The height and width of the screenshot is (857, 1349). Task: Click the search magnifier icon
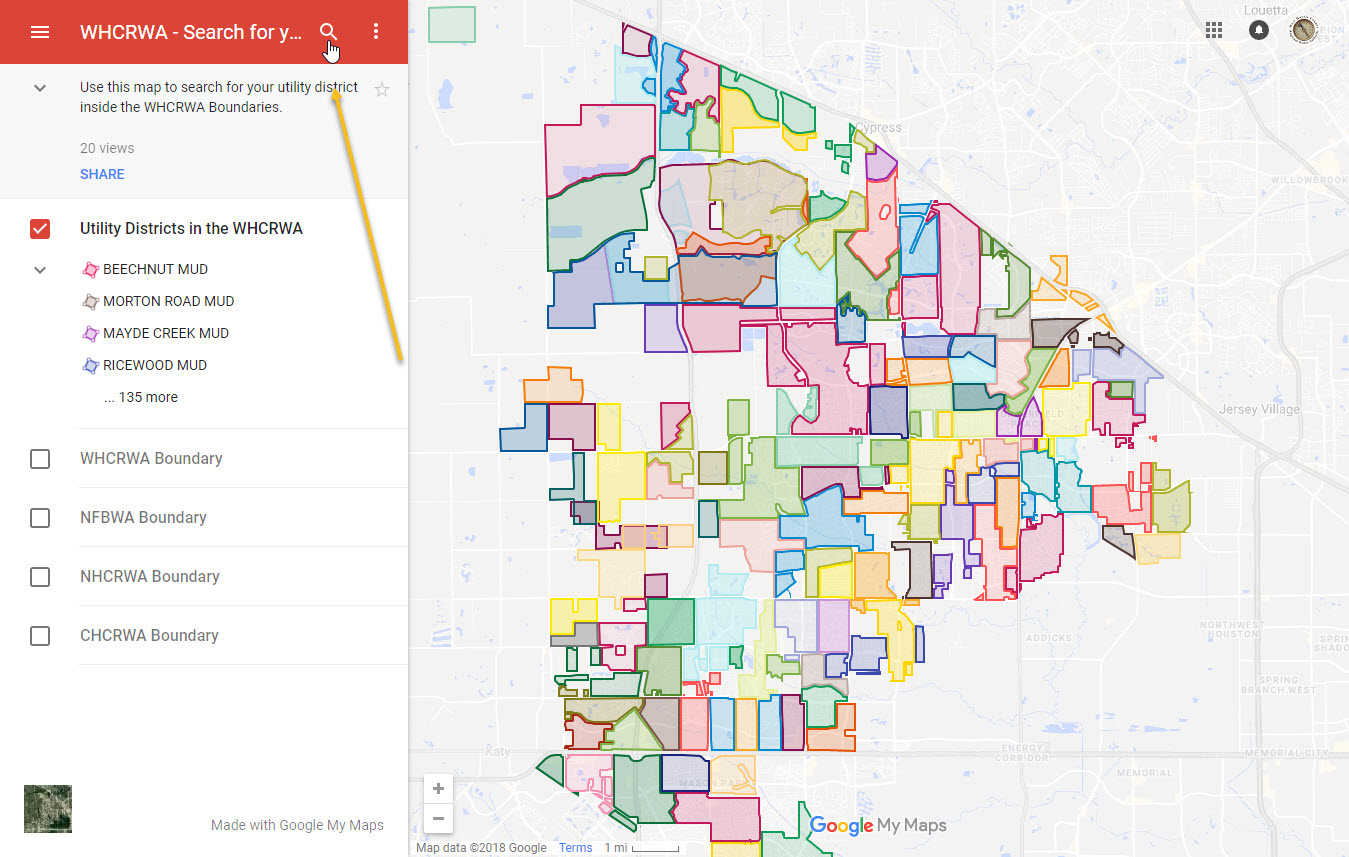pyautogui.click(x=328, y=32)
